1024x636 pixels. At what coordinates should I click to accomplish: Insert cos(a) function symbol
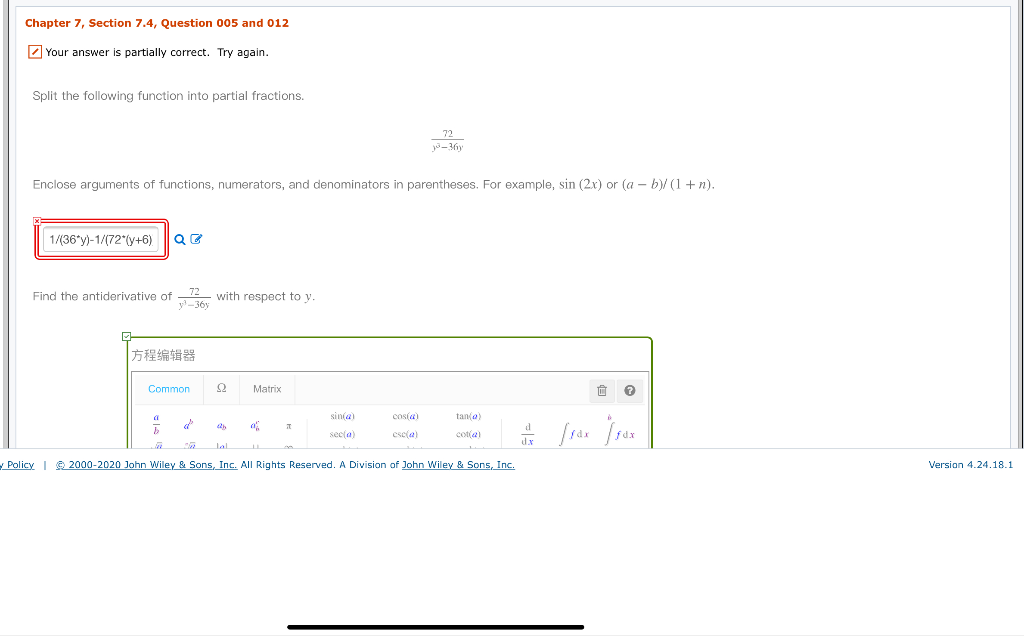click(406, 416)
